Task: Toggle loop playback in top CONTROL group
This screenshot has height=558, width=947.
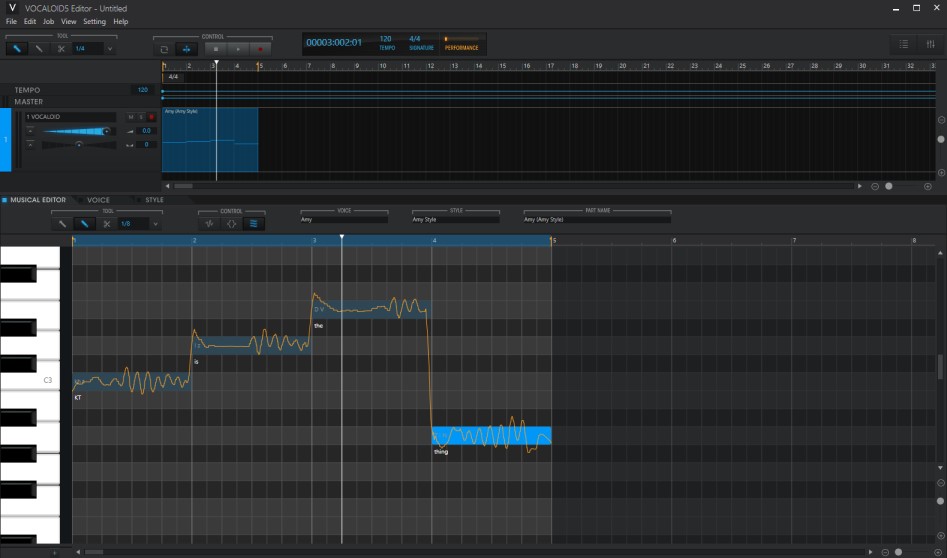Action: pos(164,49)
